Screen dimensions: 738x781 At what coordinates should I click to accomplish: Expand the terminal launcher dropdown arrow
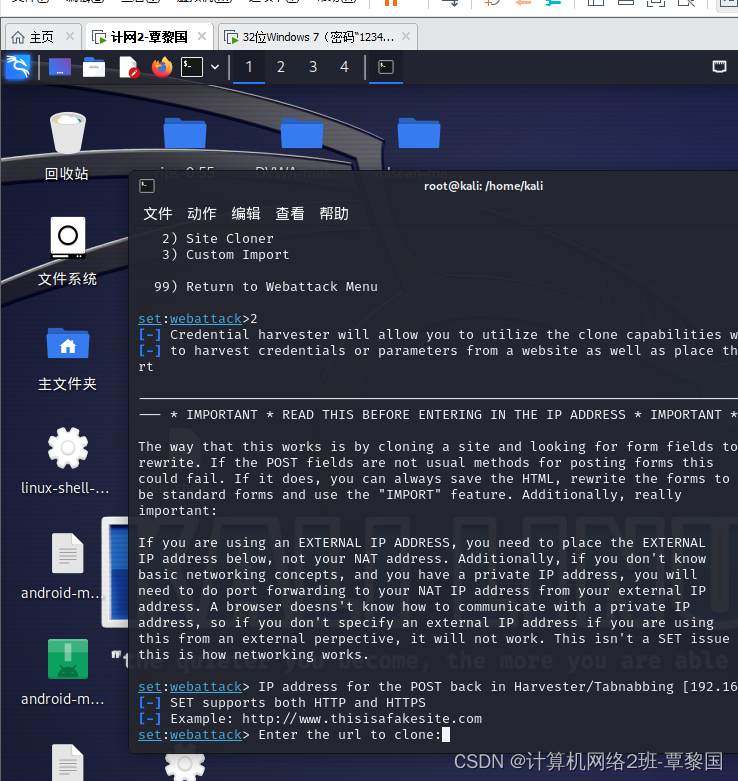coord(215,67)
